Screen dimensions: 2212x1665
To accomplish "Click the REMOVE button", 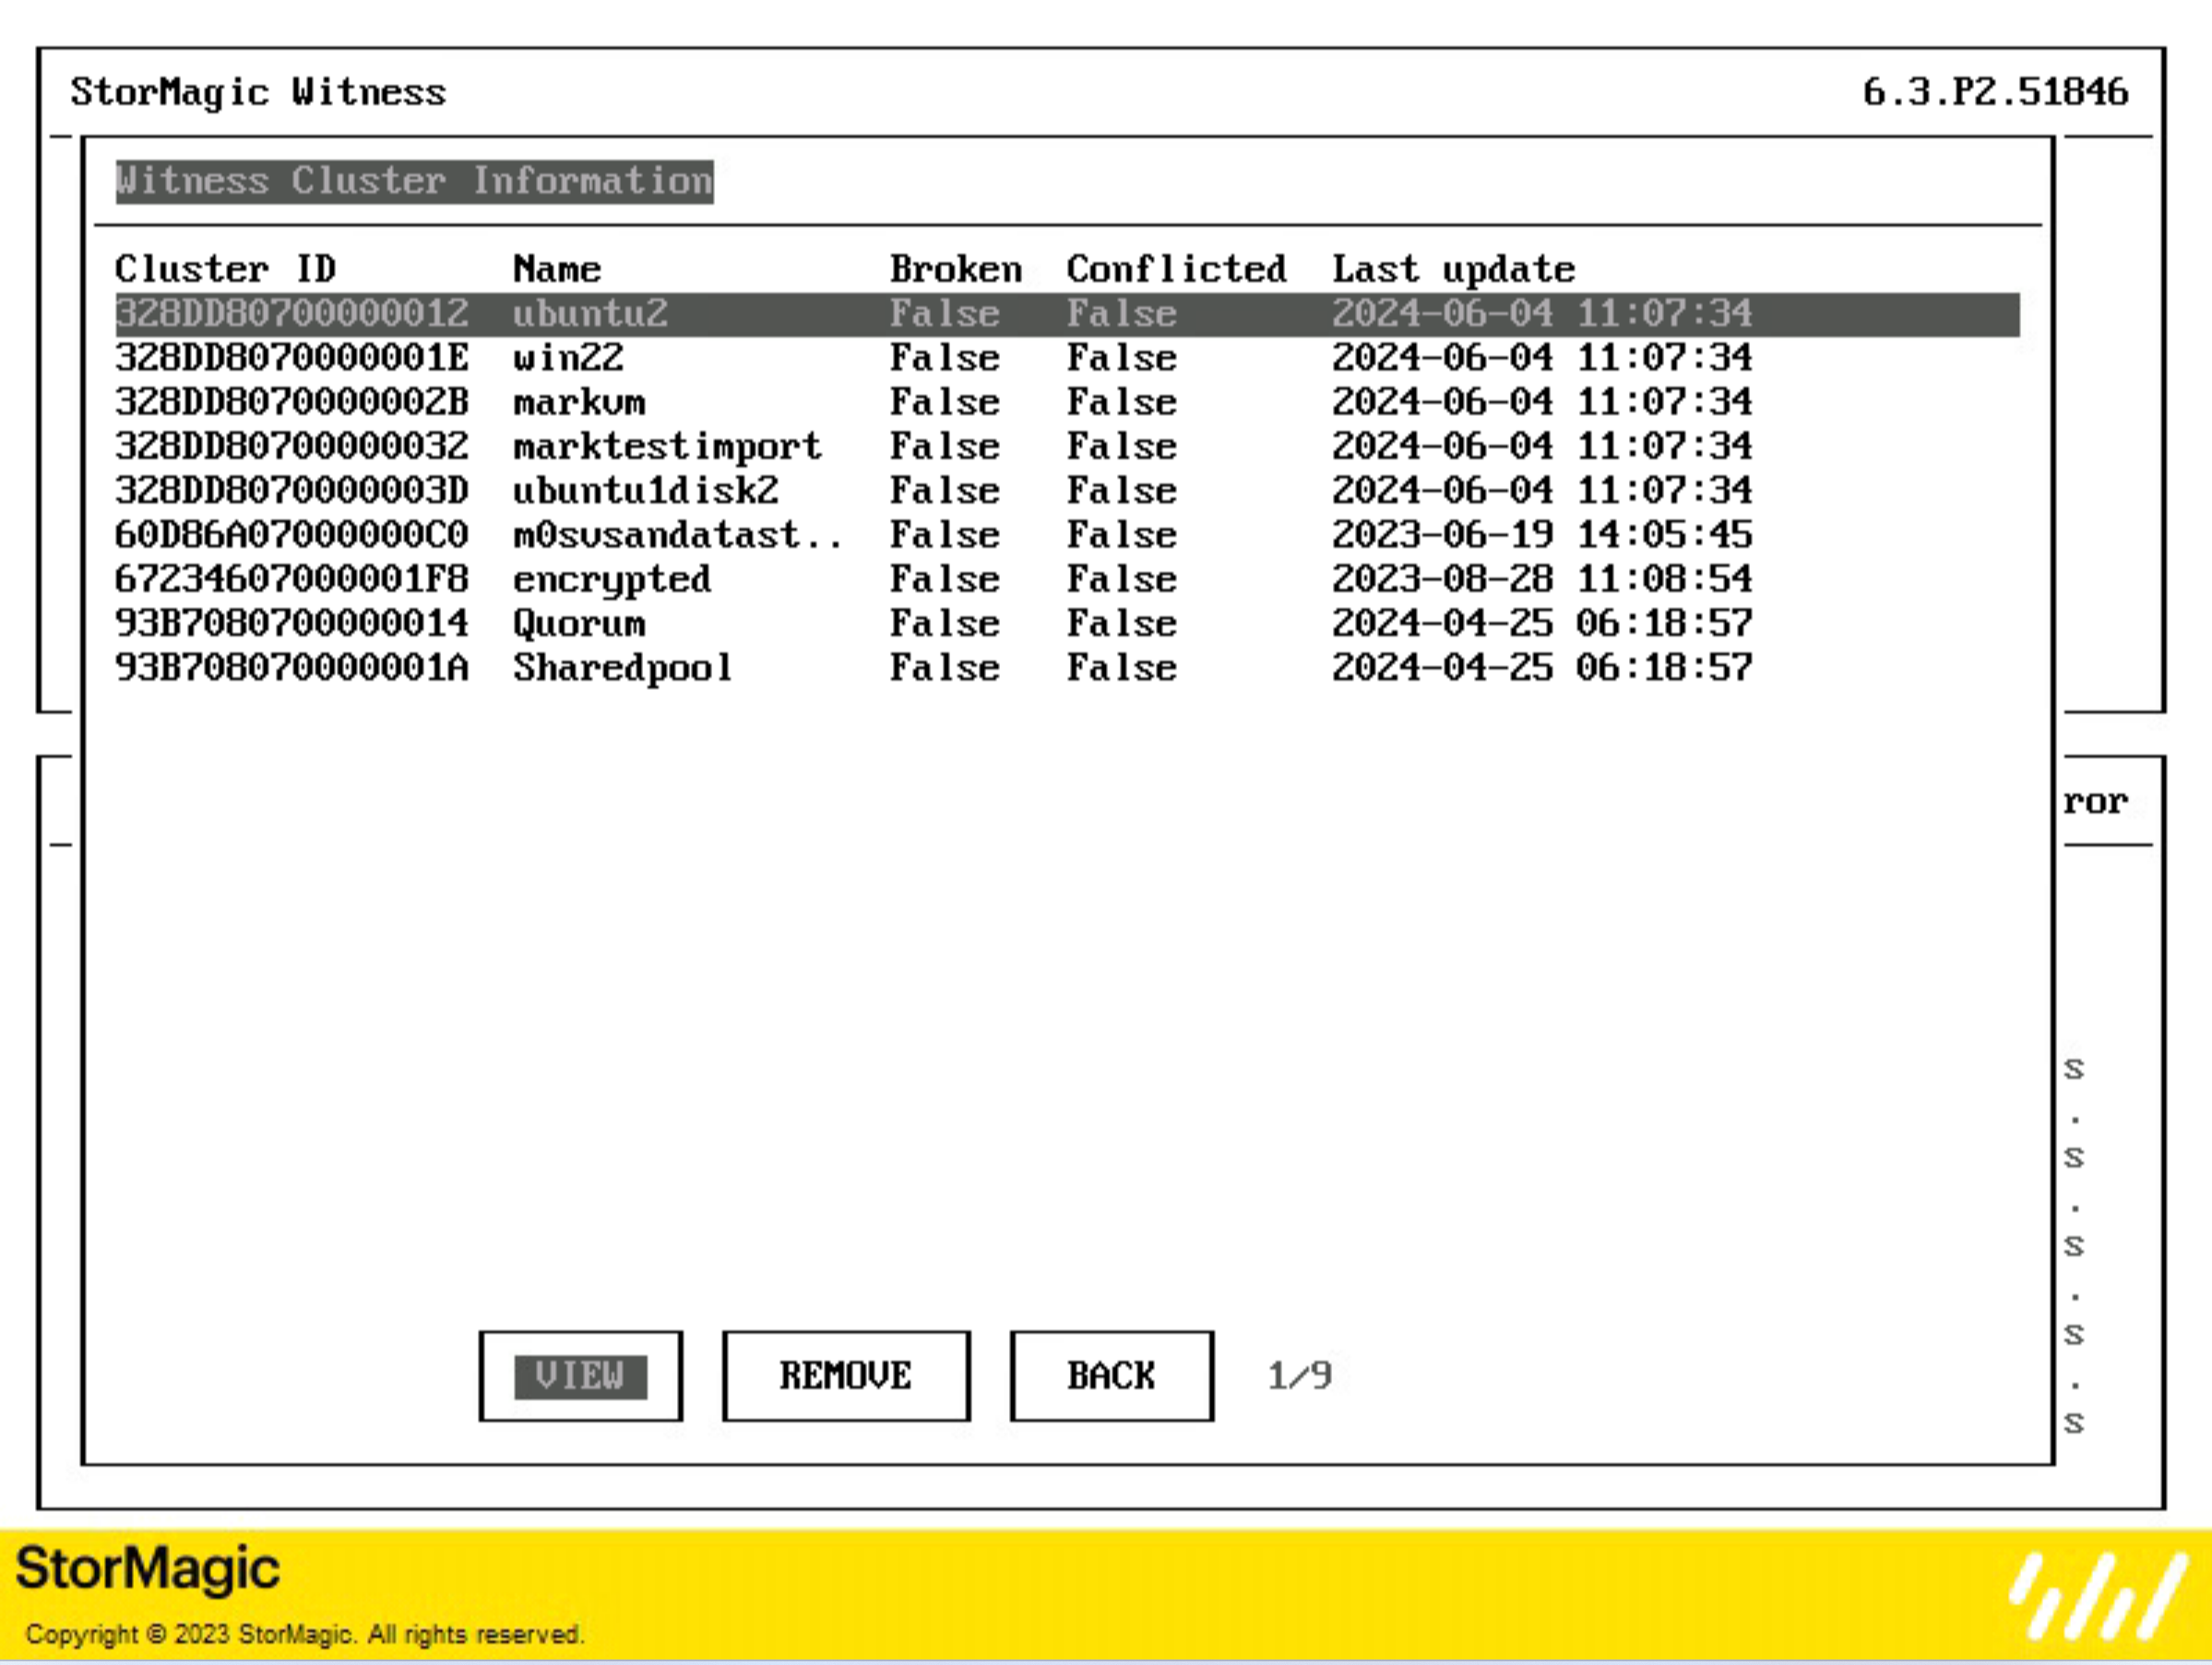I will tap(846, 1375).
